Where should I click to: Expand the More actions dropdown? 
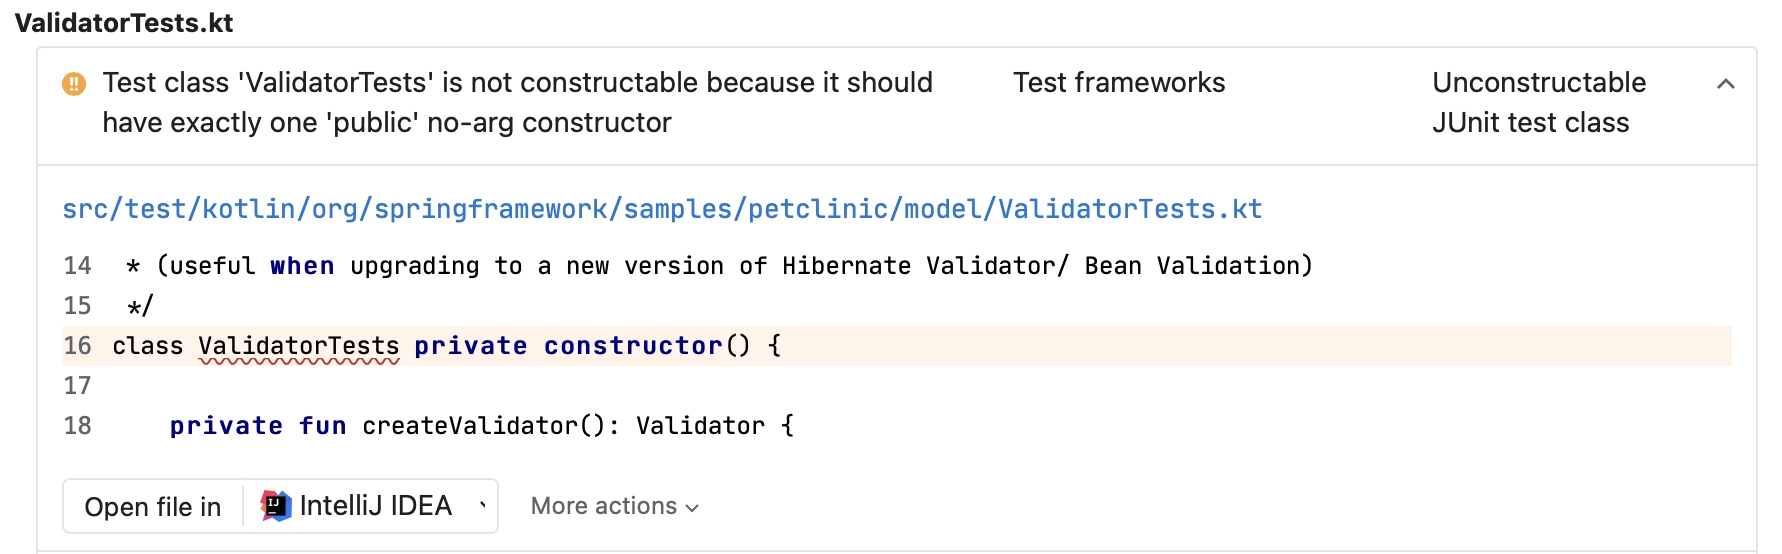click(615, 506)
